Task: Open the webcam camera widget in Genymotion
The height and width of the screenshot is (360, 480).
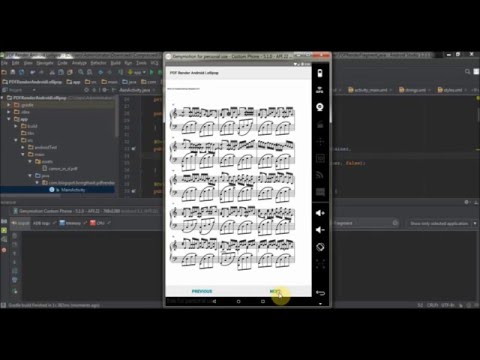Action: click(320, 107)
